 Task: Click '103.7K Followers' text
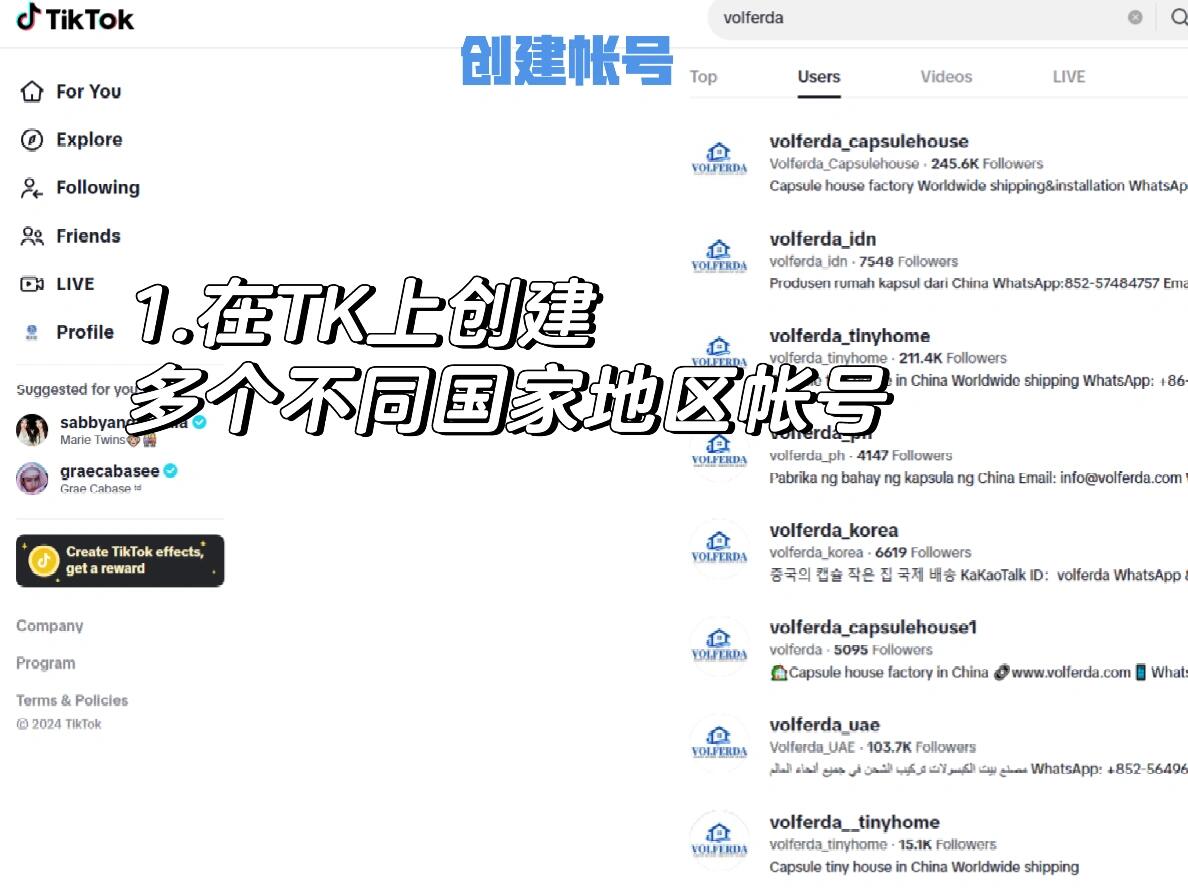click(921, 747)
